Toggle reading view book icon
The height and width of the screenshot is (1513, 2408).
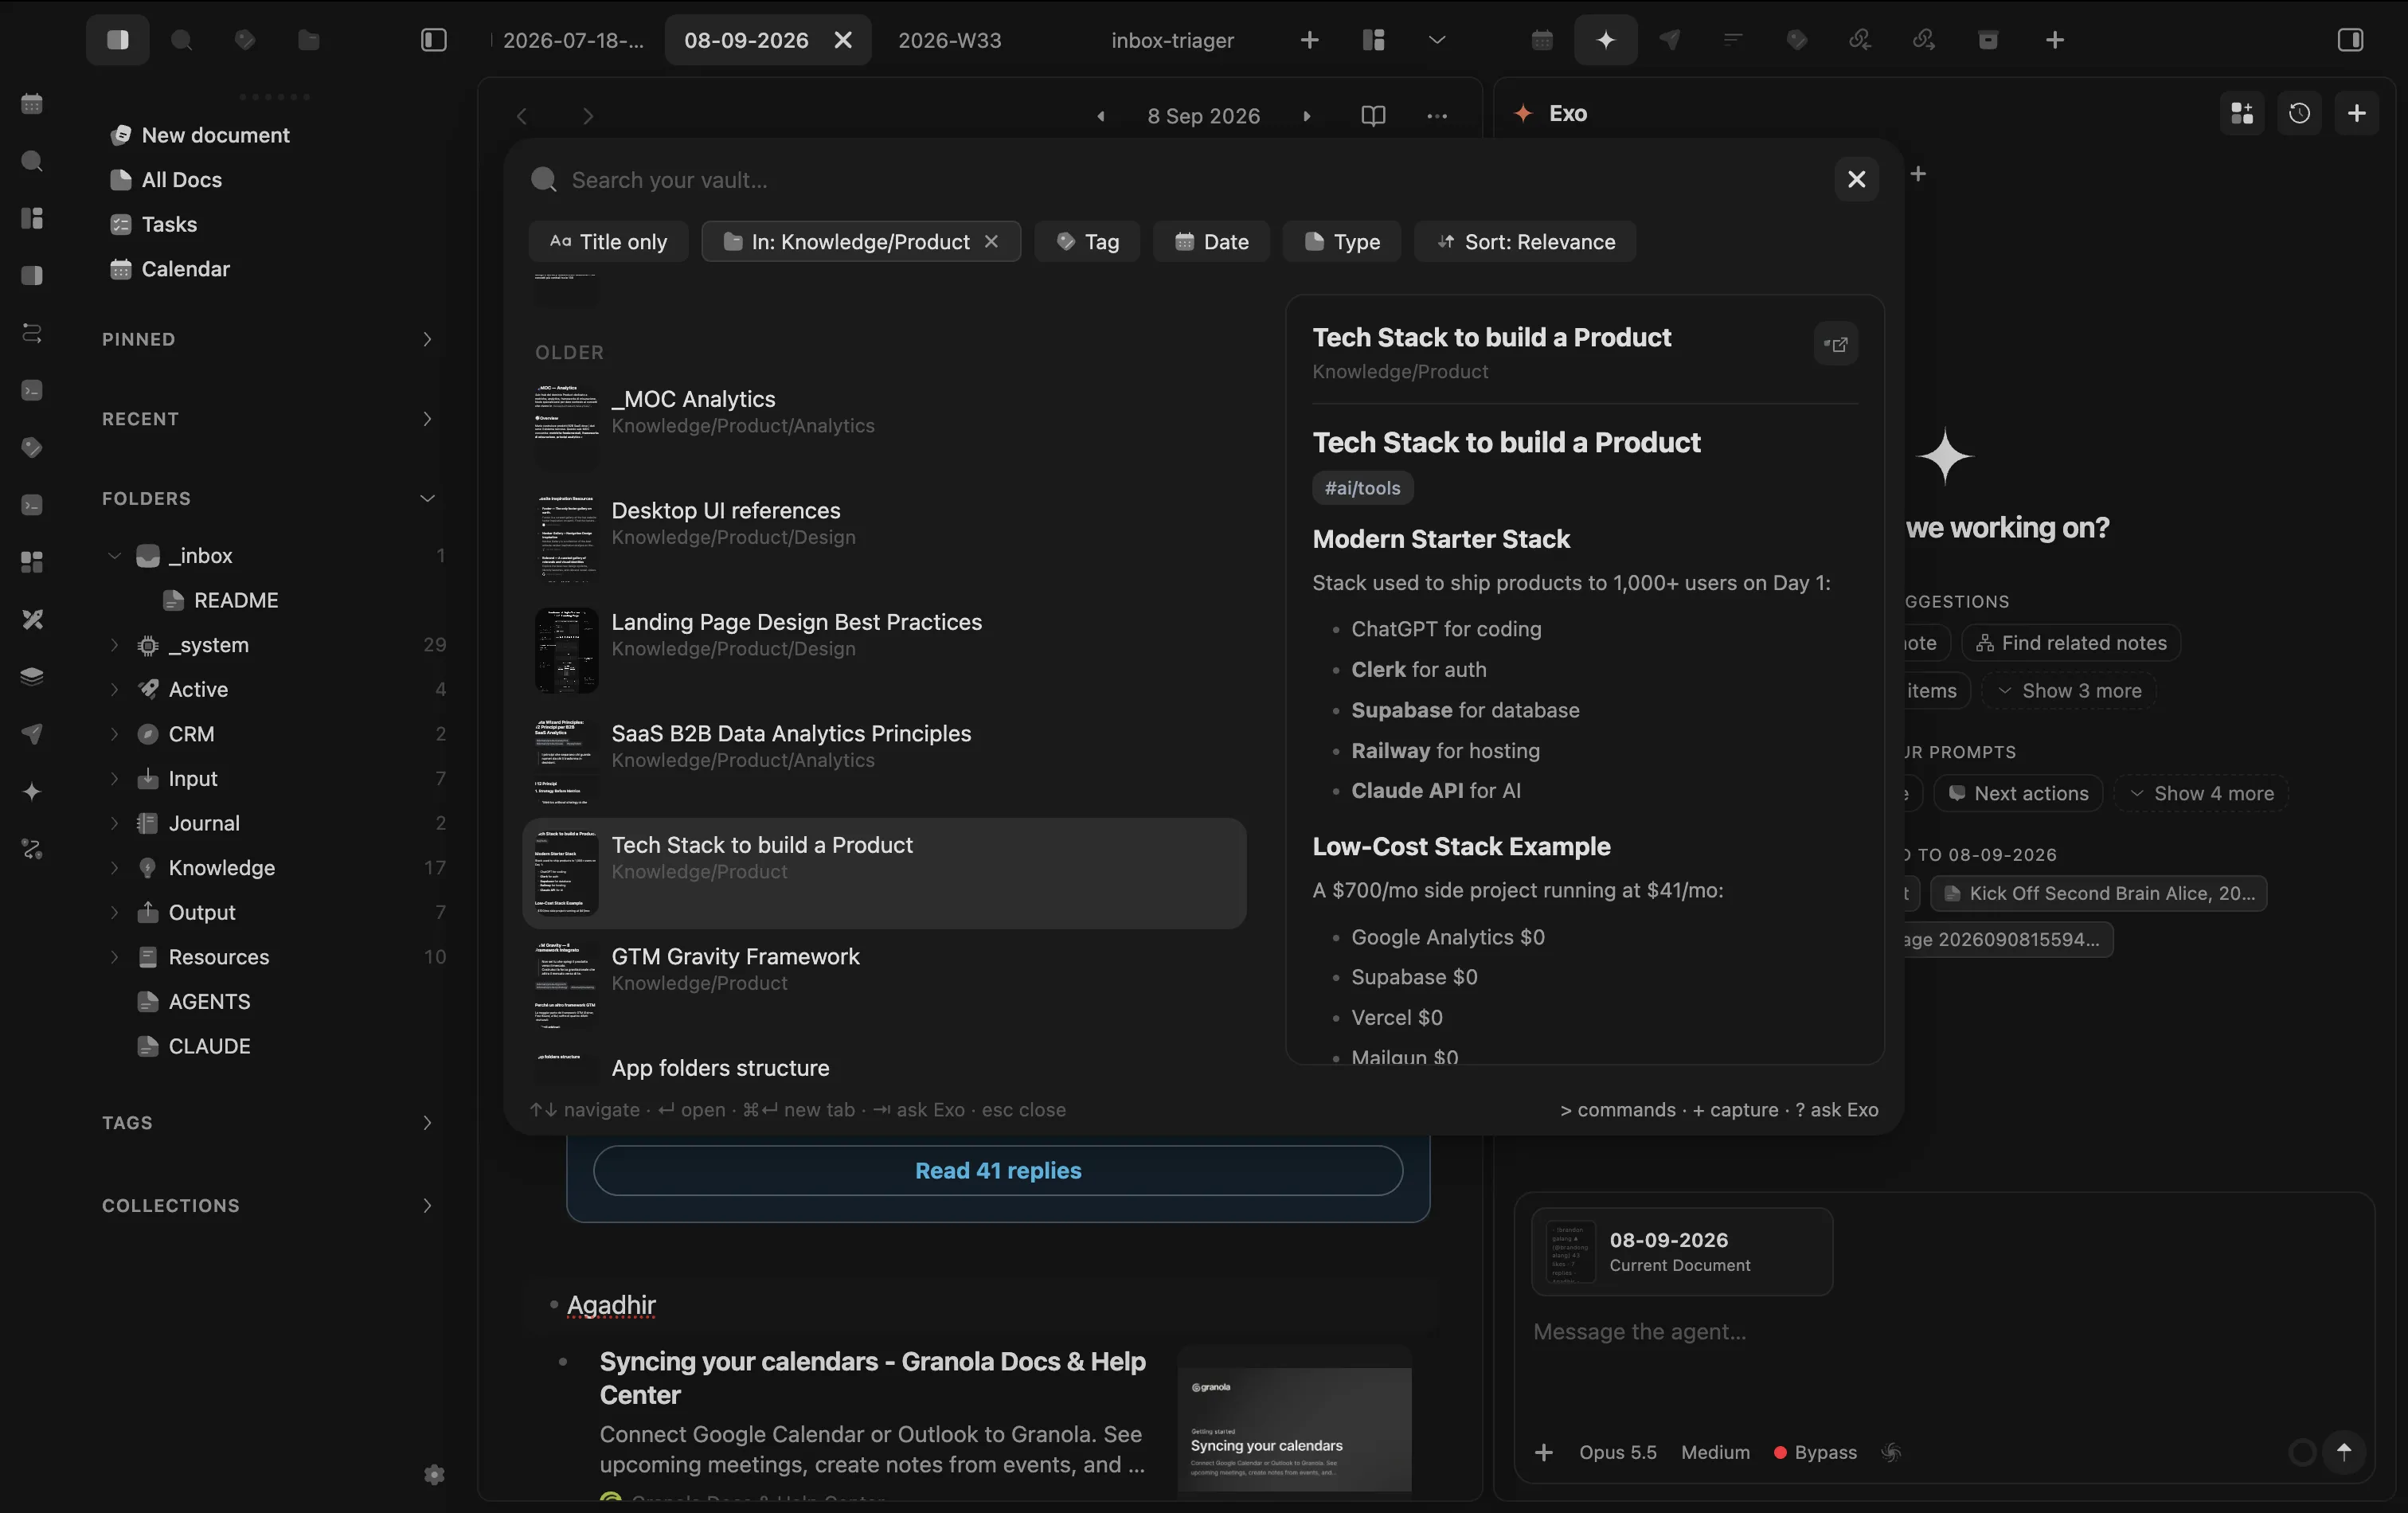pyautogui.click(x=1373, y=116)
